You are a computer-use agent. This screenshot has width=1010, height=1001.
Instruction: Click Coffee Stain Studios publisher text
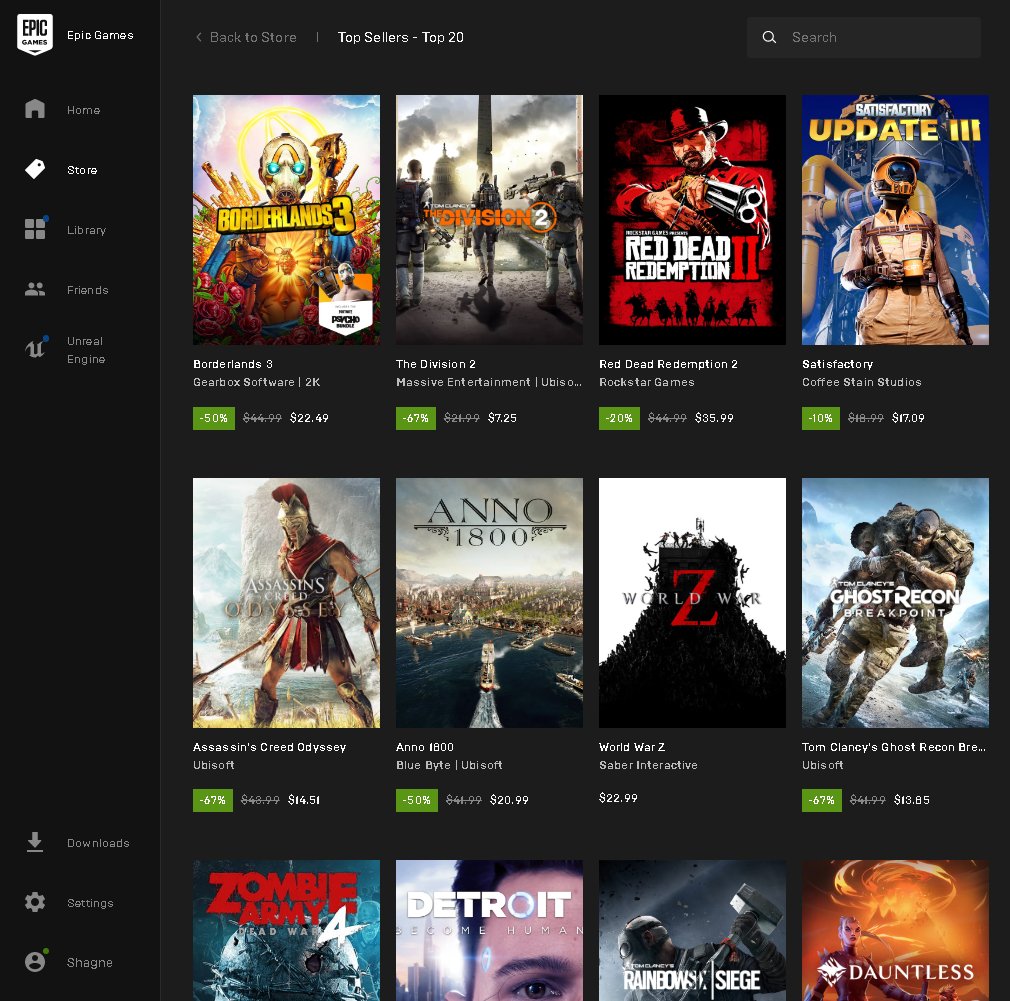point(861,382)
